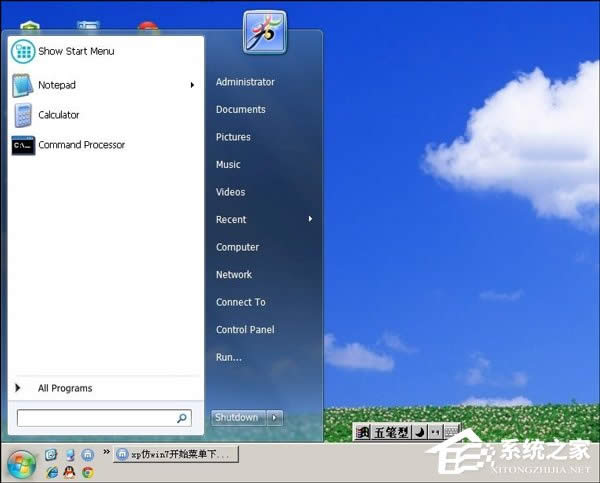Launch QQ penguin from Quick Launch
This screenshot has width=600, height=483.
coord(69,472)
